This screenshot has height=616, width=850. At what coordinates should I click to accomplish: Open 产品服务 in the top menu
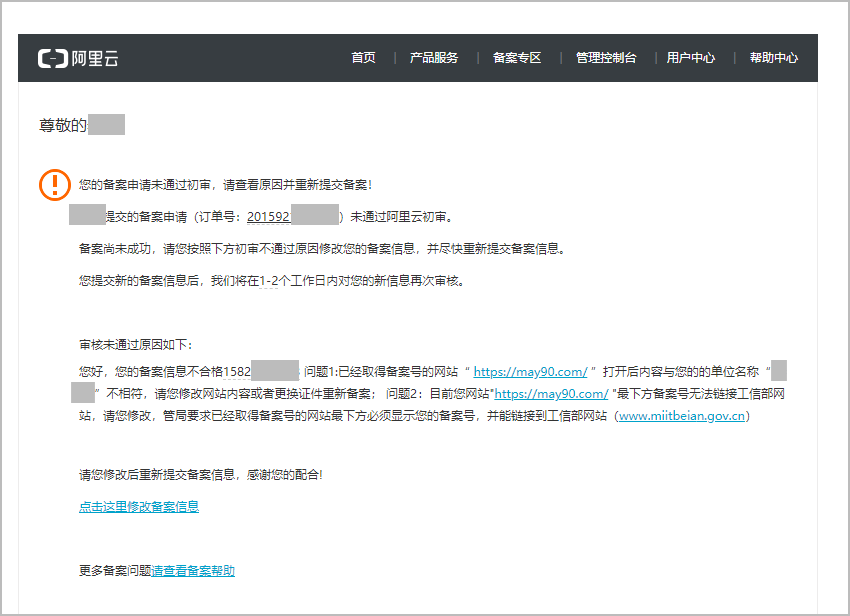pos(433,57)
